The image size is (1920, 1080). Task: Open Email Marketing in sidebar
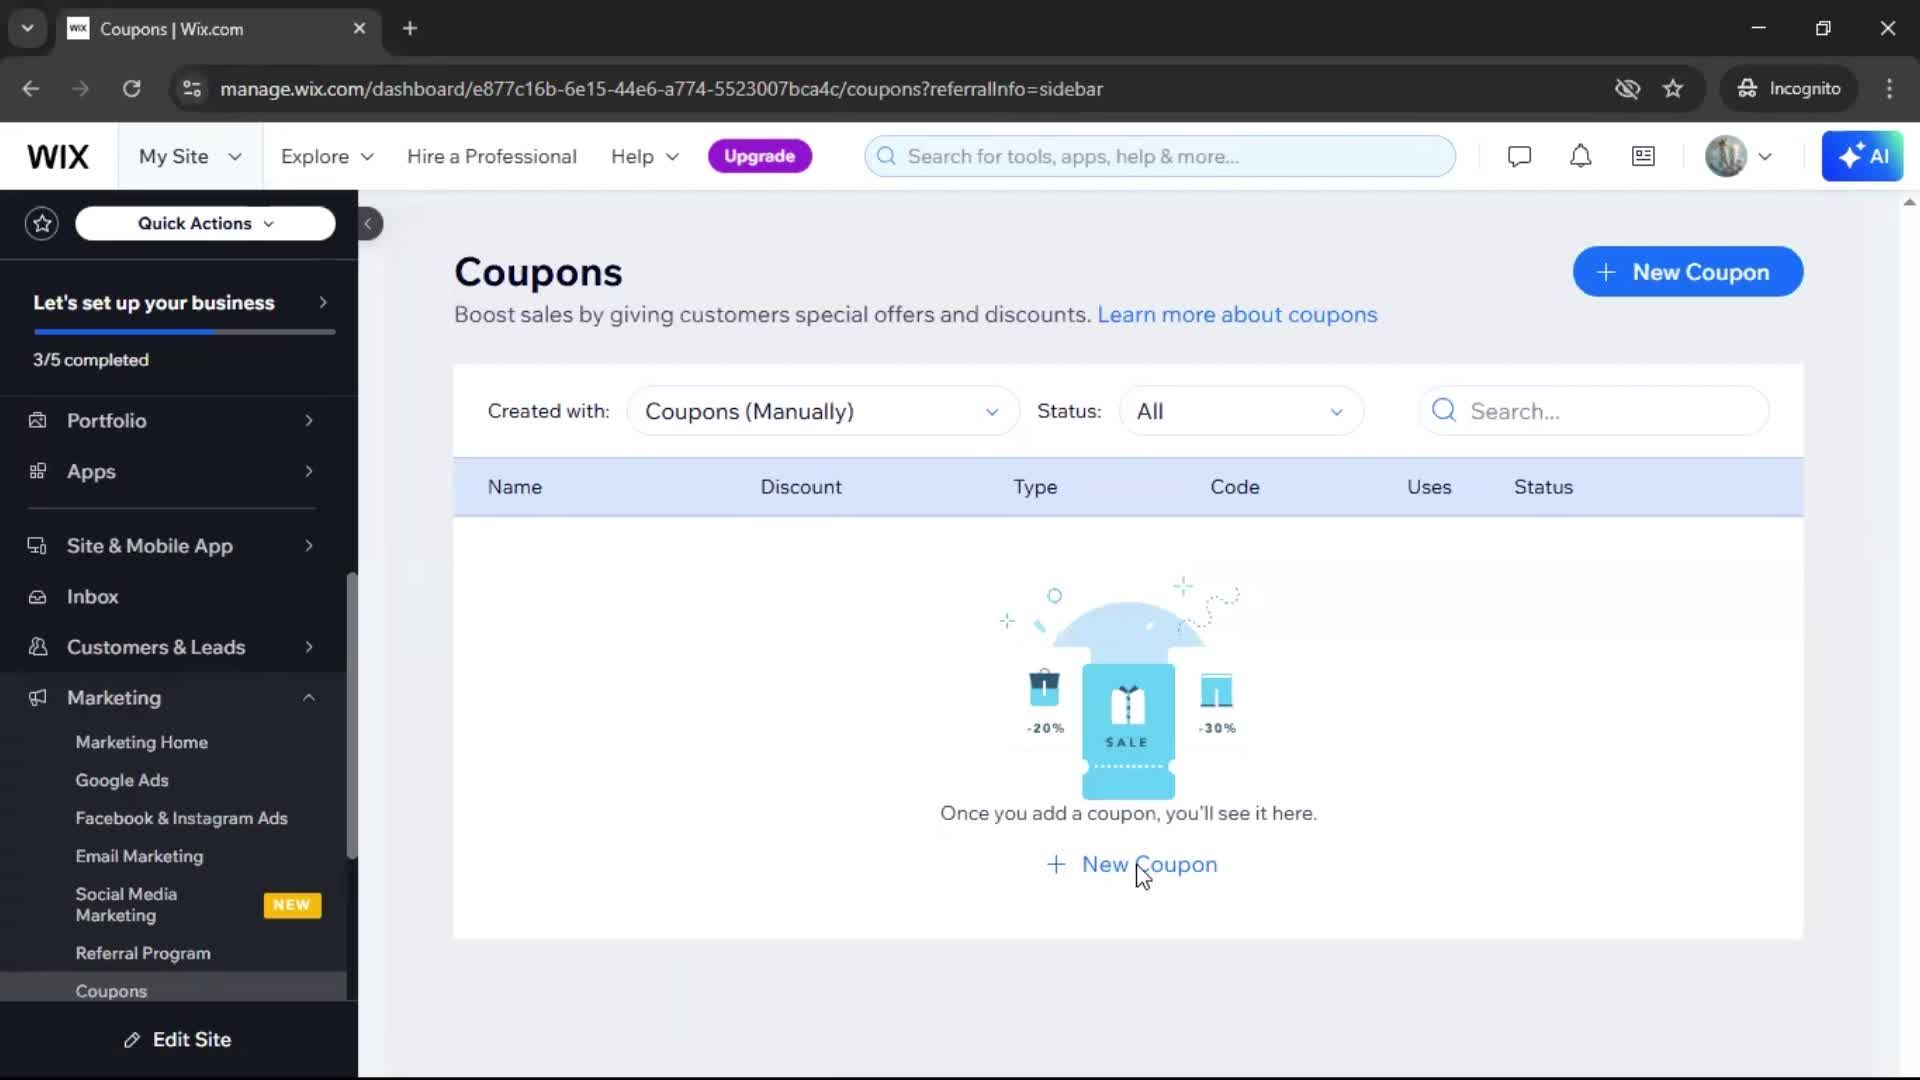pyautogui.click(x=139, y=856)
